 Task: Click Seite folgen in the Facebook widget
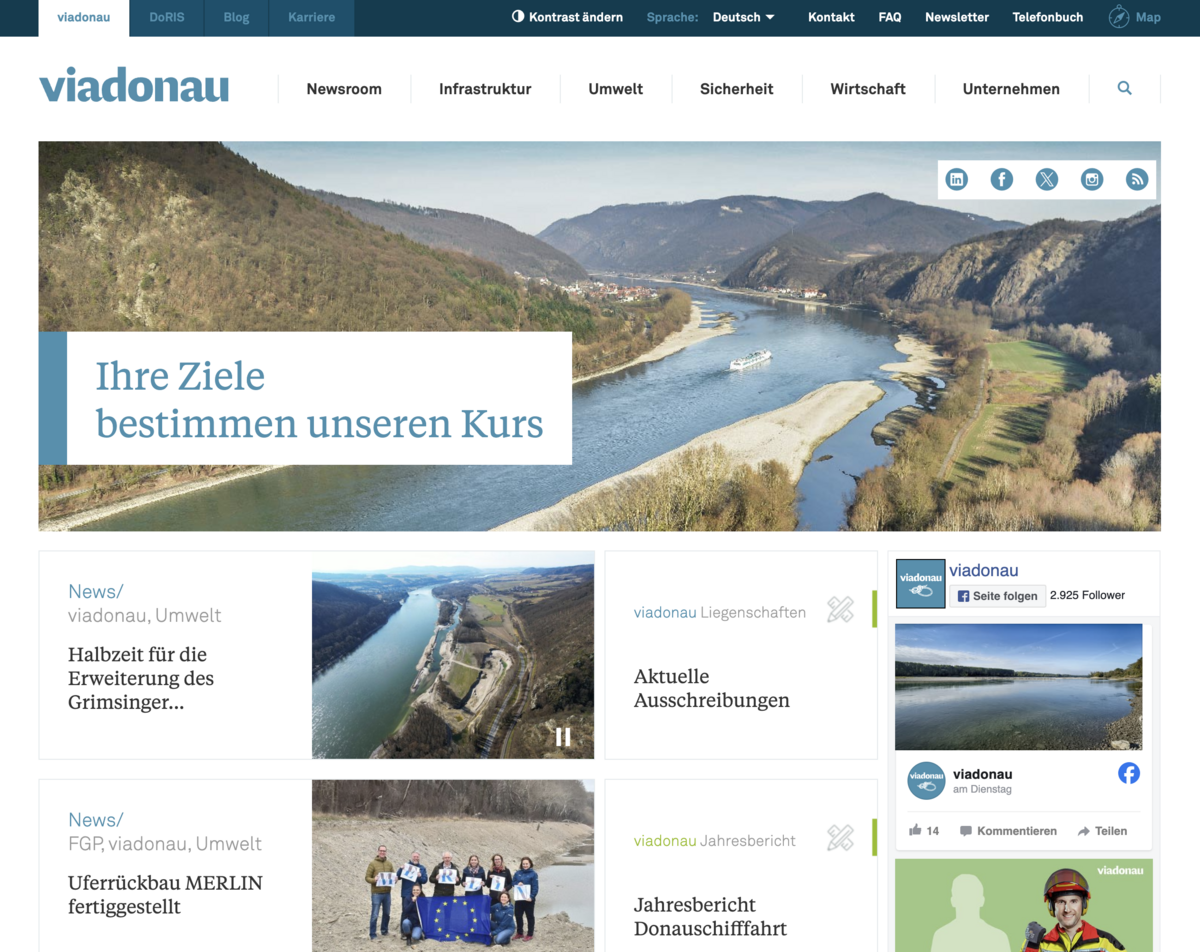(x=997, y=596)
